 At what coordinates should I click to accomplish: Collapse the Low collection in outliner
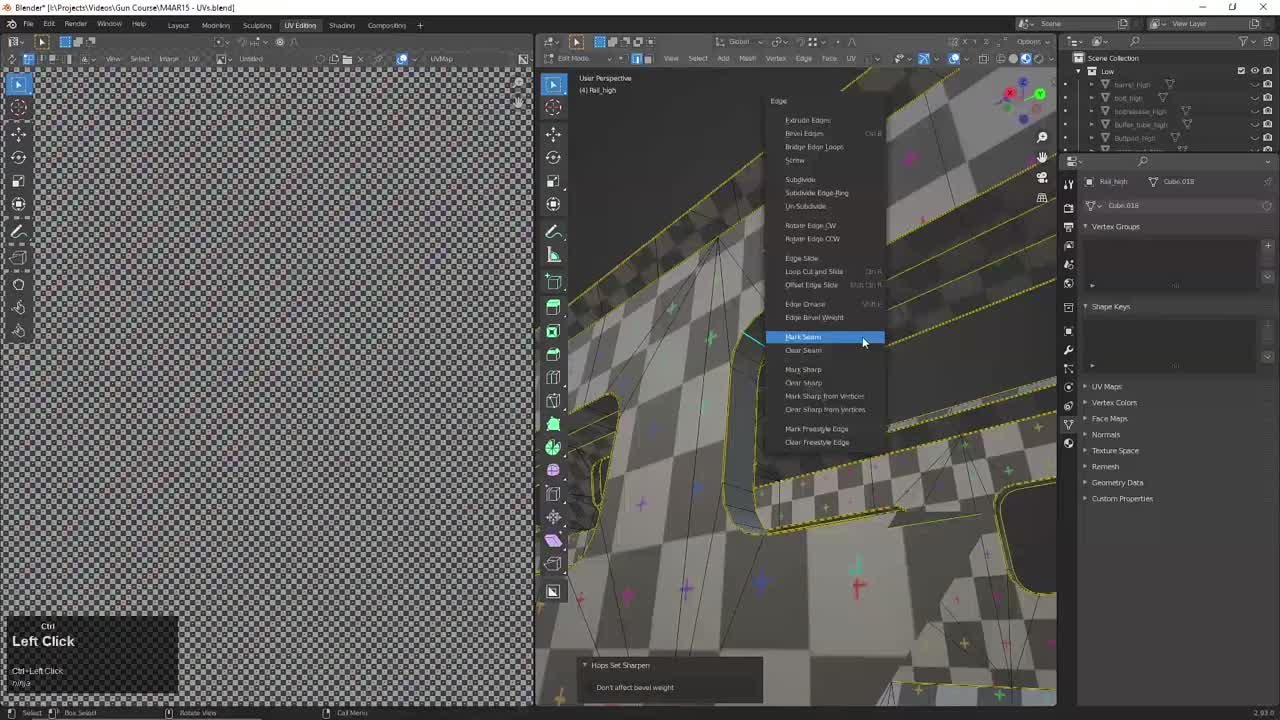pyautogui.click(x=1079, y=71)
